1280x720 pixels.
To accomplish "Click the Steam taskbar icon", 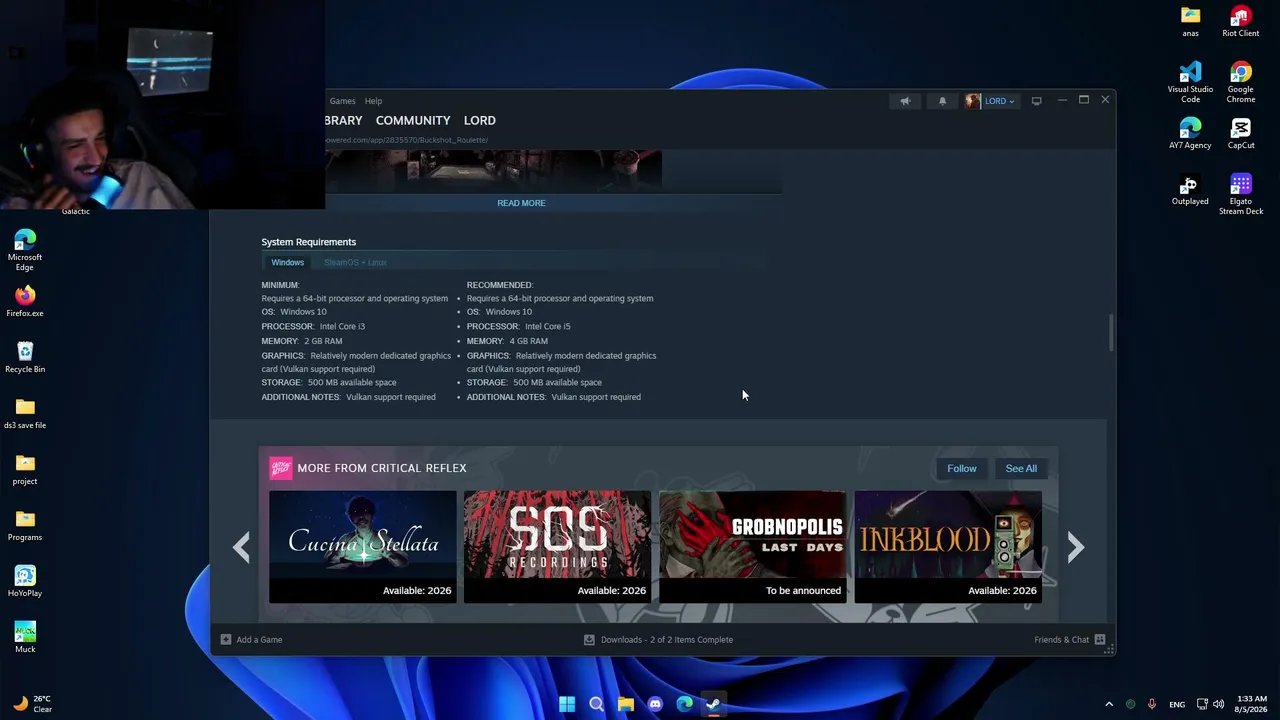I will (x=713, y=704).
